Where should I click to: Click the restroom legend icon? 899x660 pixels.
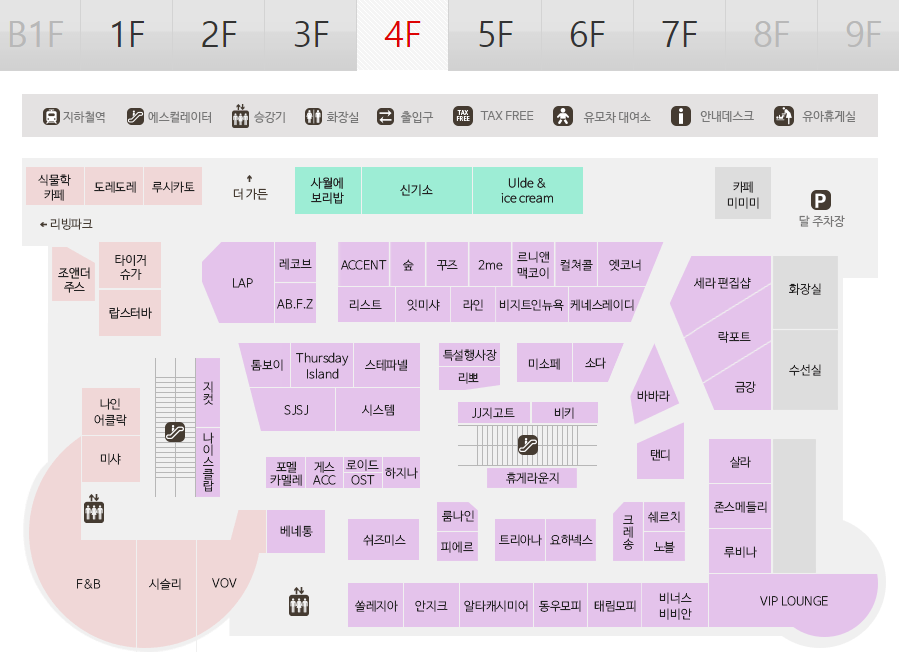pos(313,116)
